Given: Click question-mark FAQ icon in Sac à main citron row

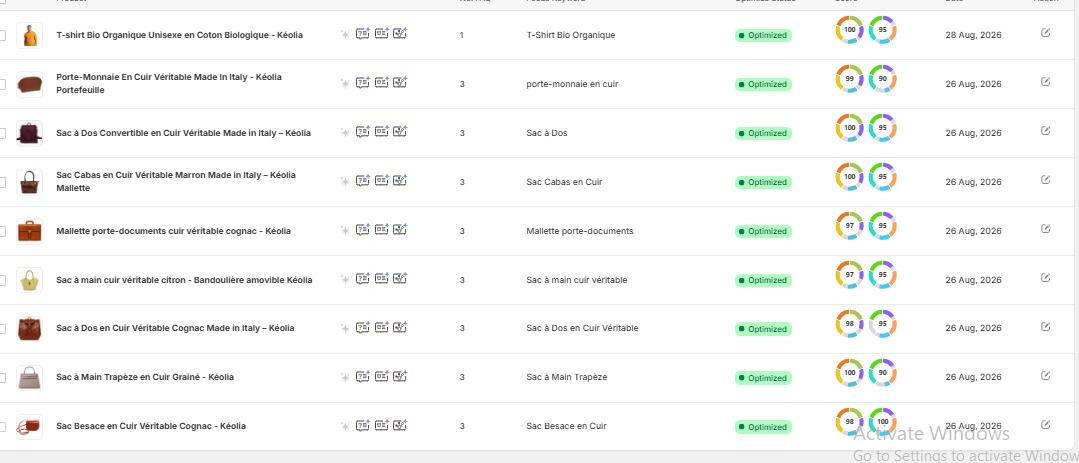Looking at the screenshot, I should pyautogui.click(x=363, y=278).
